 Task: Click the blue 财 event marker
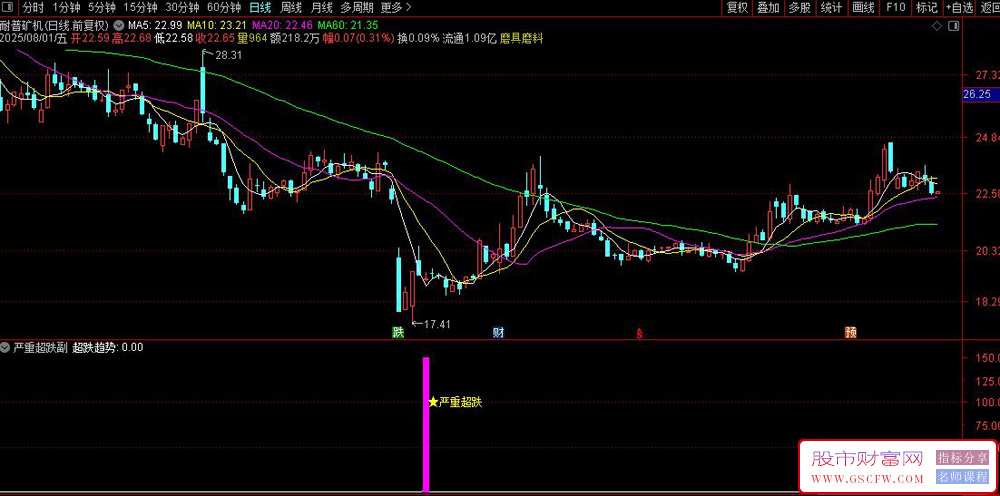click(x=499, y=332)
